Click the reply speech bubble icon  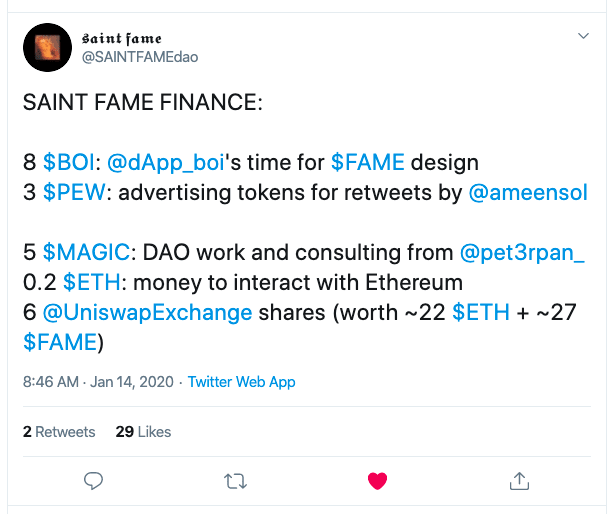coord(93,481)
